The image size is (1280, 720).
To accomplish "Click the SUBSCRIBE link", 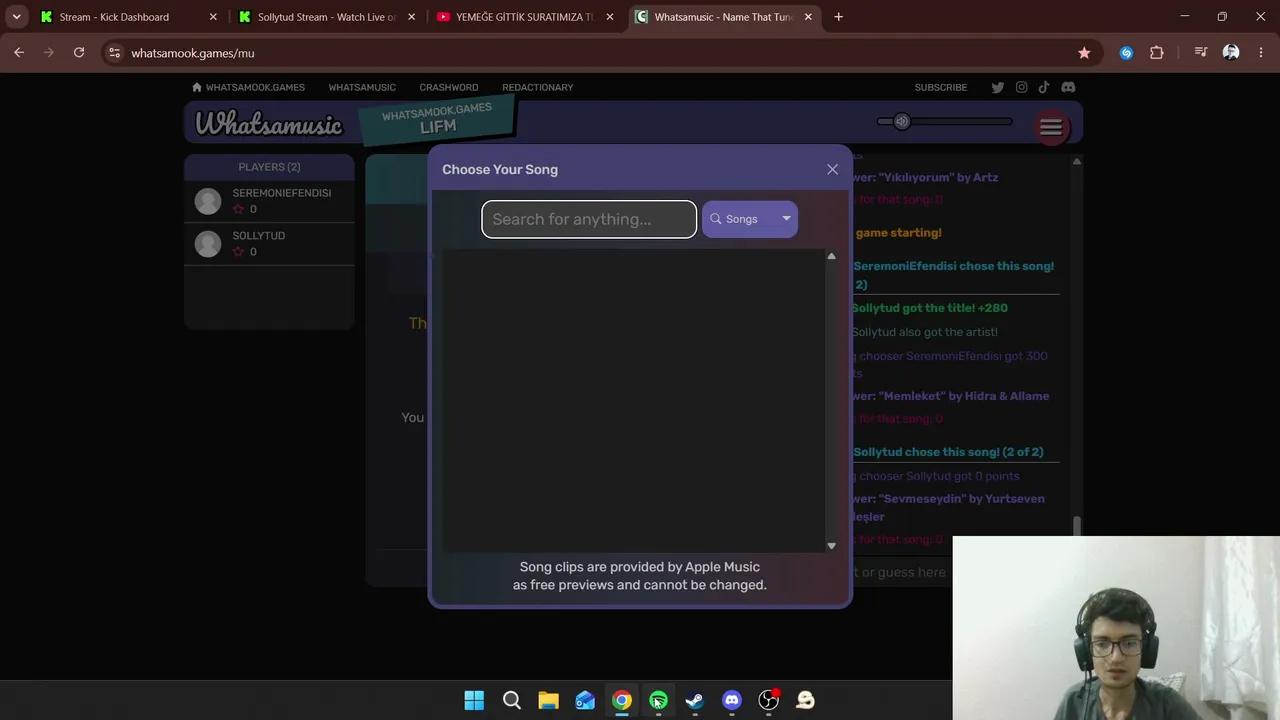I will (941, 87).
